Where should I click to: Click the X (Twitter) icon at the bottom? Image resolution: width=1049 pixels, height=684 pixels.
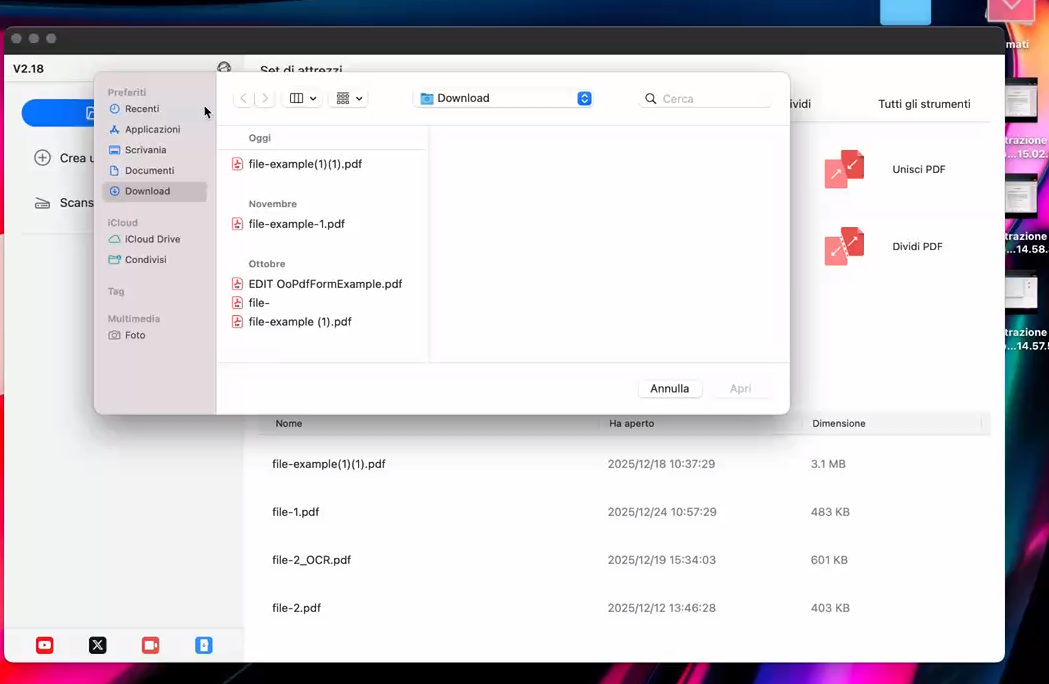tap(97, 645)
